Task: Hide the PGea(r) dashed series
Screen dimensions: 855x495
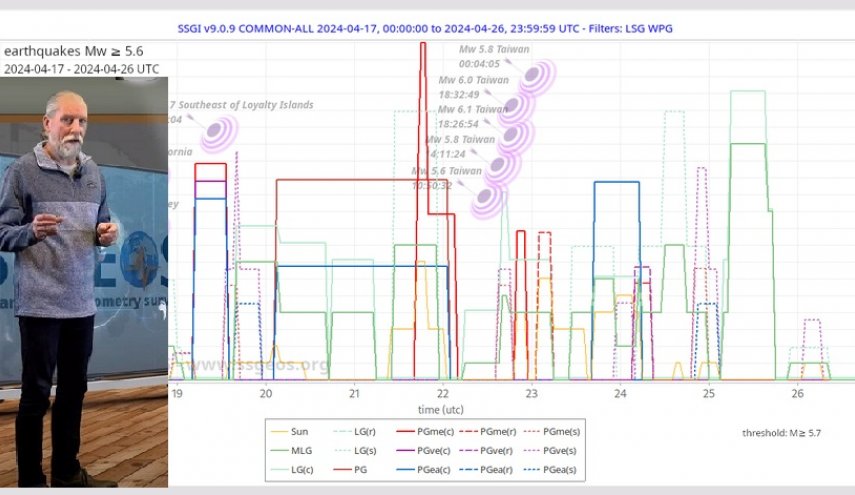Action: [487, 470]
